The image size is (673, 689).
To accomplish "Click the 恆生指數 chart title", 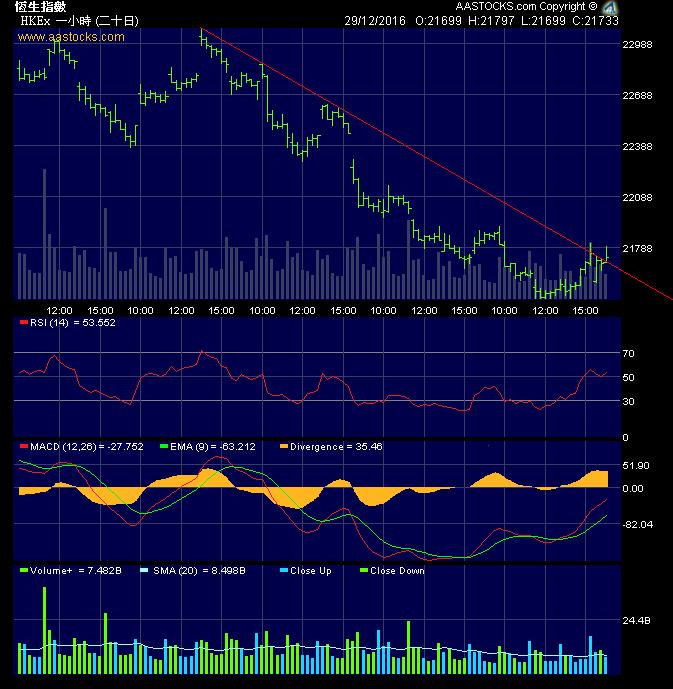I will point(40,7).
